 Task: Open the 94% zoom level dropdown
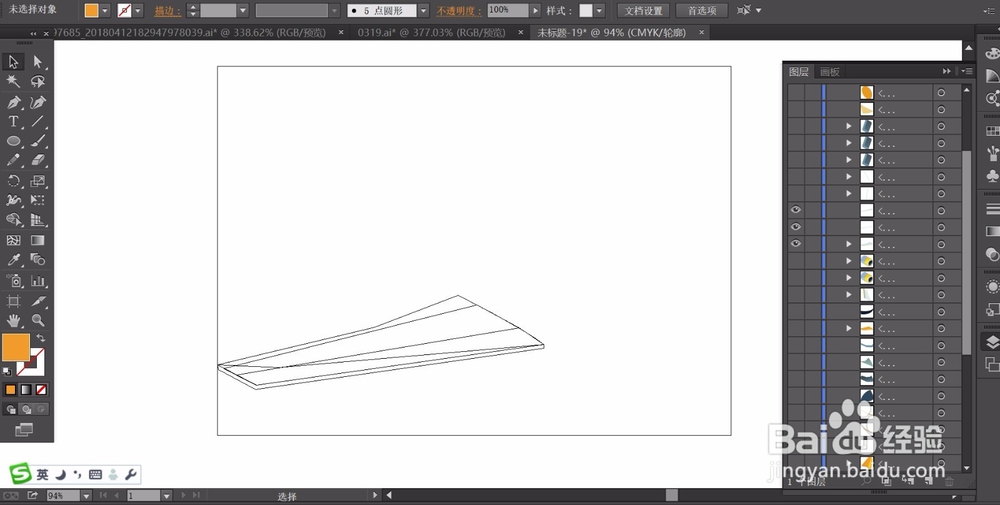click(x=86, y=495)
